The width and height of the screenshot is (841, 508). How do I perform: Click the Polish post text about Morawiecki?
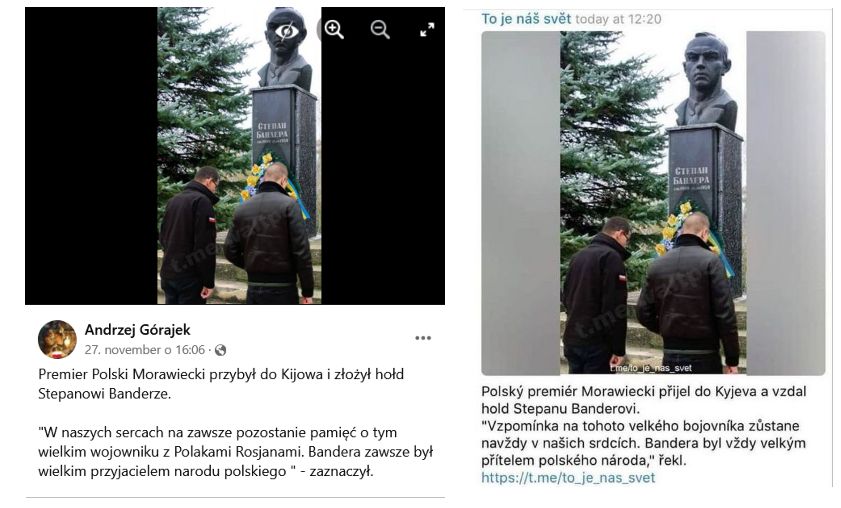click(x=221, y=384)
